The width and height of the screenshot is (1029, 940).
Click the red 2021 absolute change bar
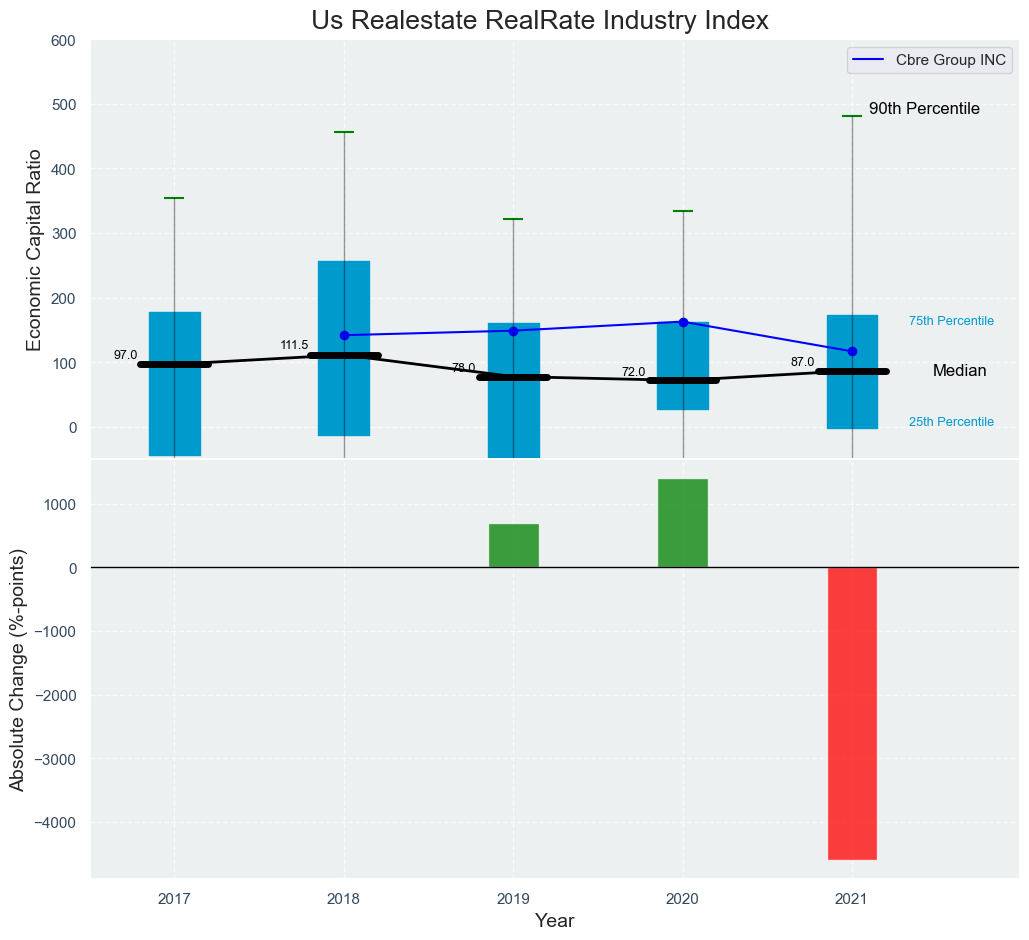tap(852, 713)
